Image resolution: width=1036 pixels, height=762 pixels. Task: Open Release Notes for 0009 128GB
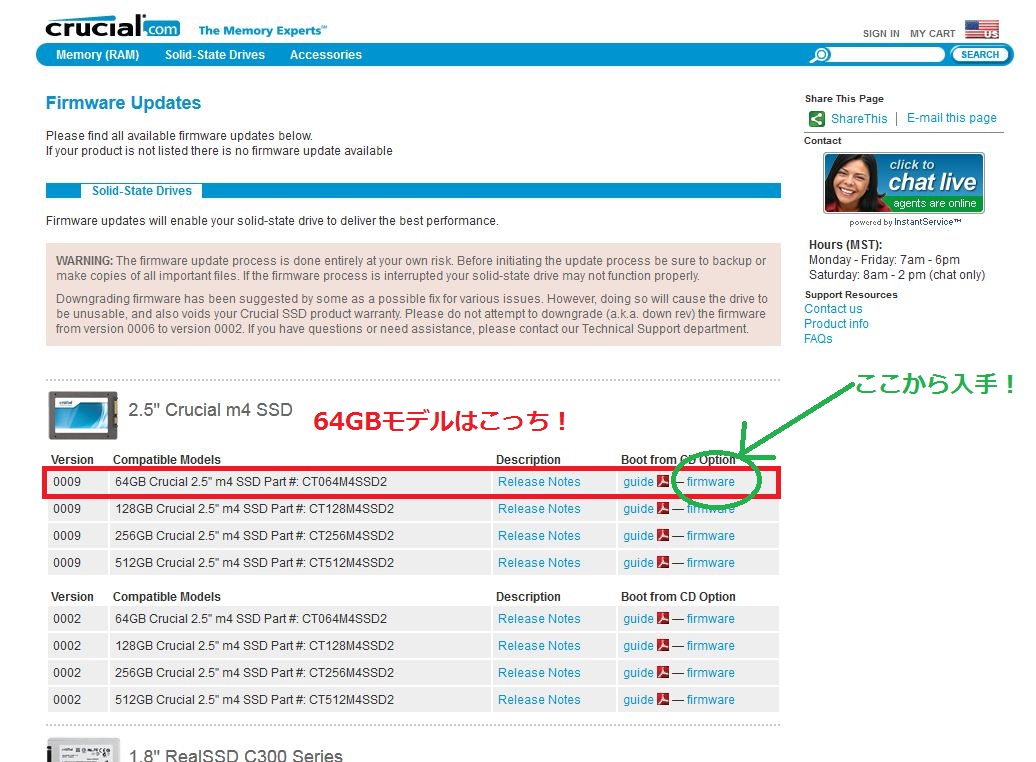tap(539, 509)
